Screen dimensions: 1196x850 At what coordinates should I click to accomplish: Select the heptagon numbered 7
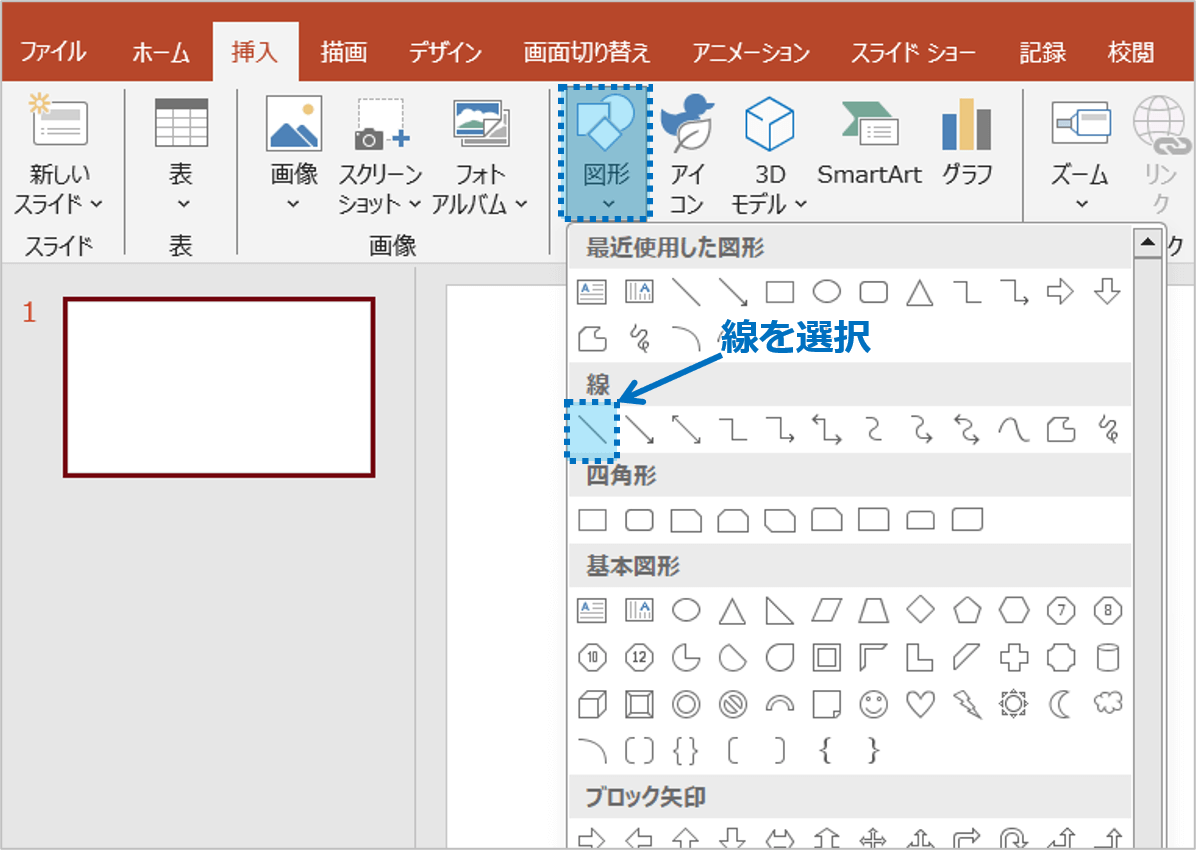click(x=1061, y=610)
